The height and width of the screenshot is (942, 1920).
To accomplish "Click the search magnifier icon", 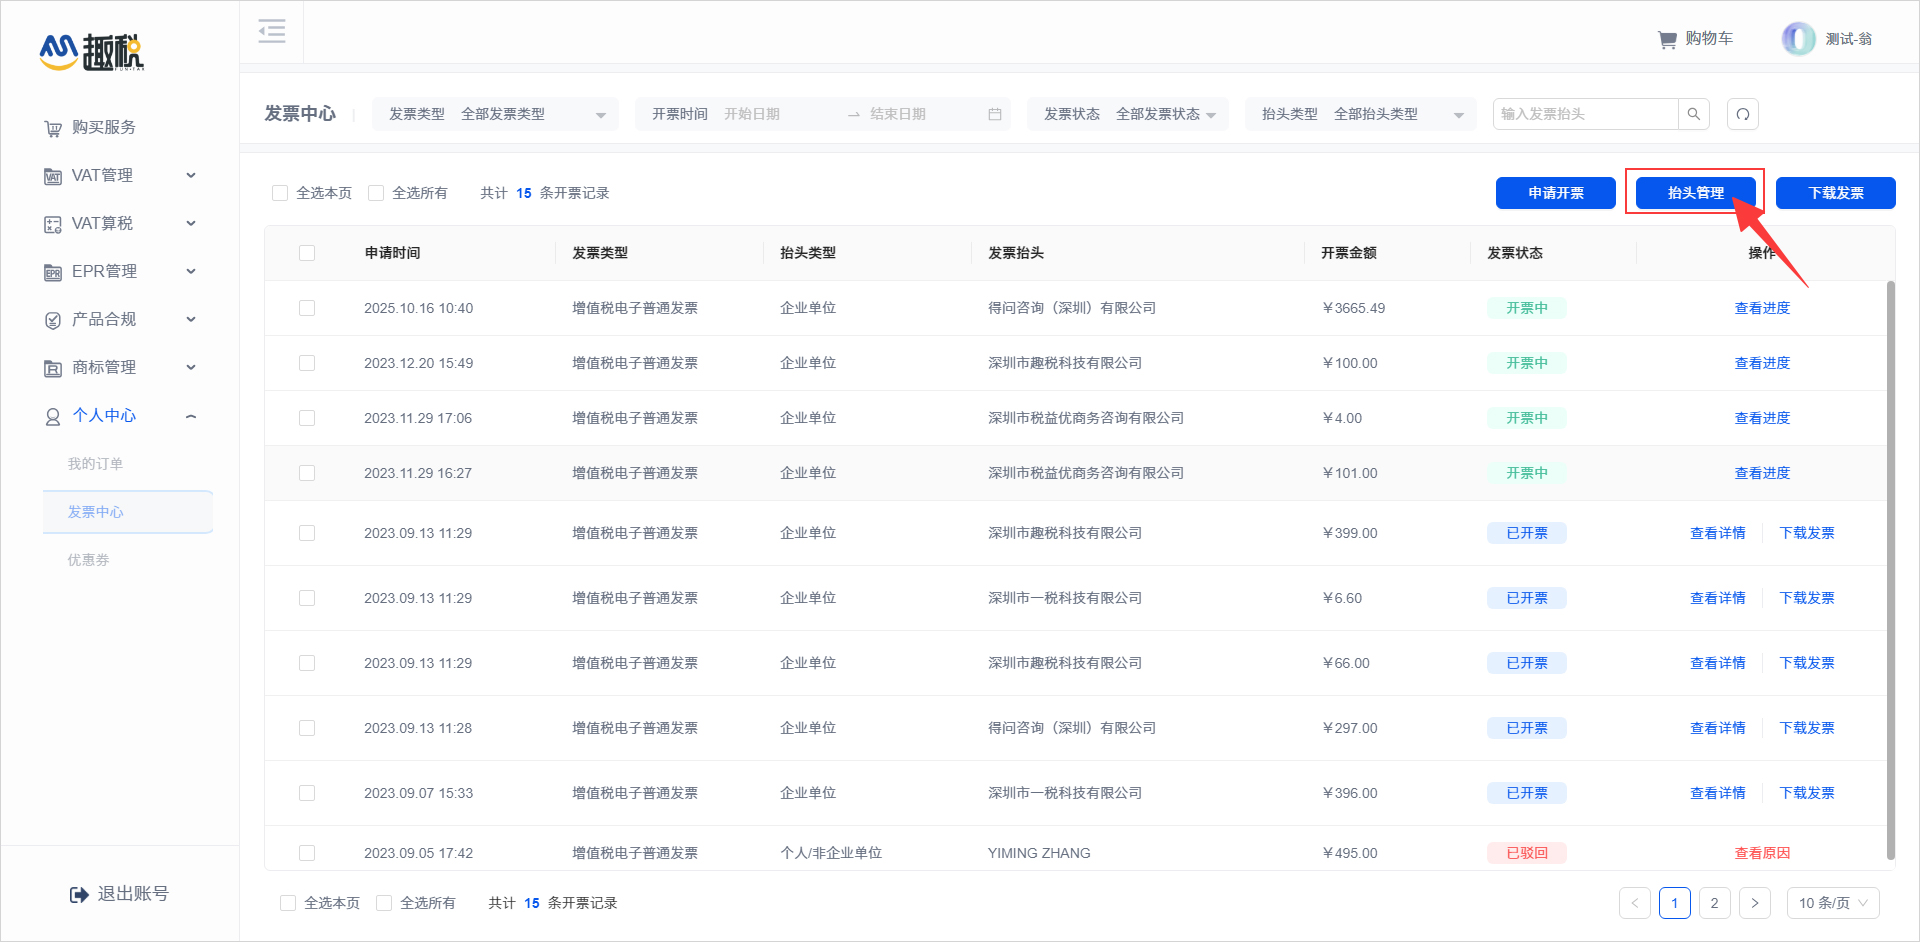I will coord(1694,114).
